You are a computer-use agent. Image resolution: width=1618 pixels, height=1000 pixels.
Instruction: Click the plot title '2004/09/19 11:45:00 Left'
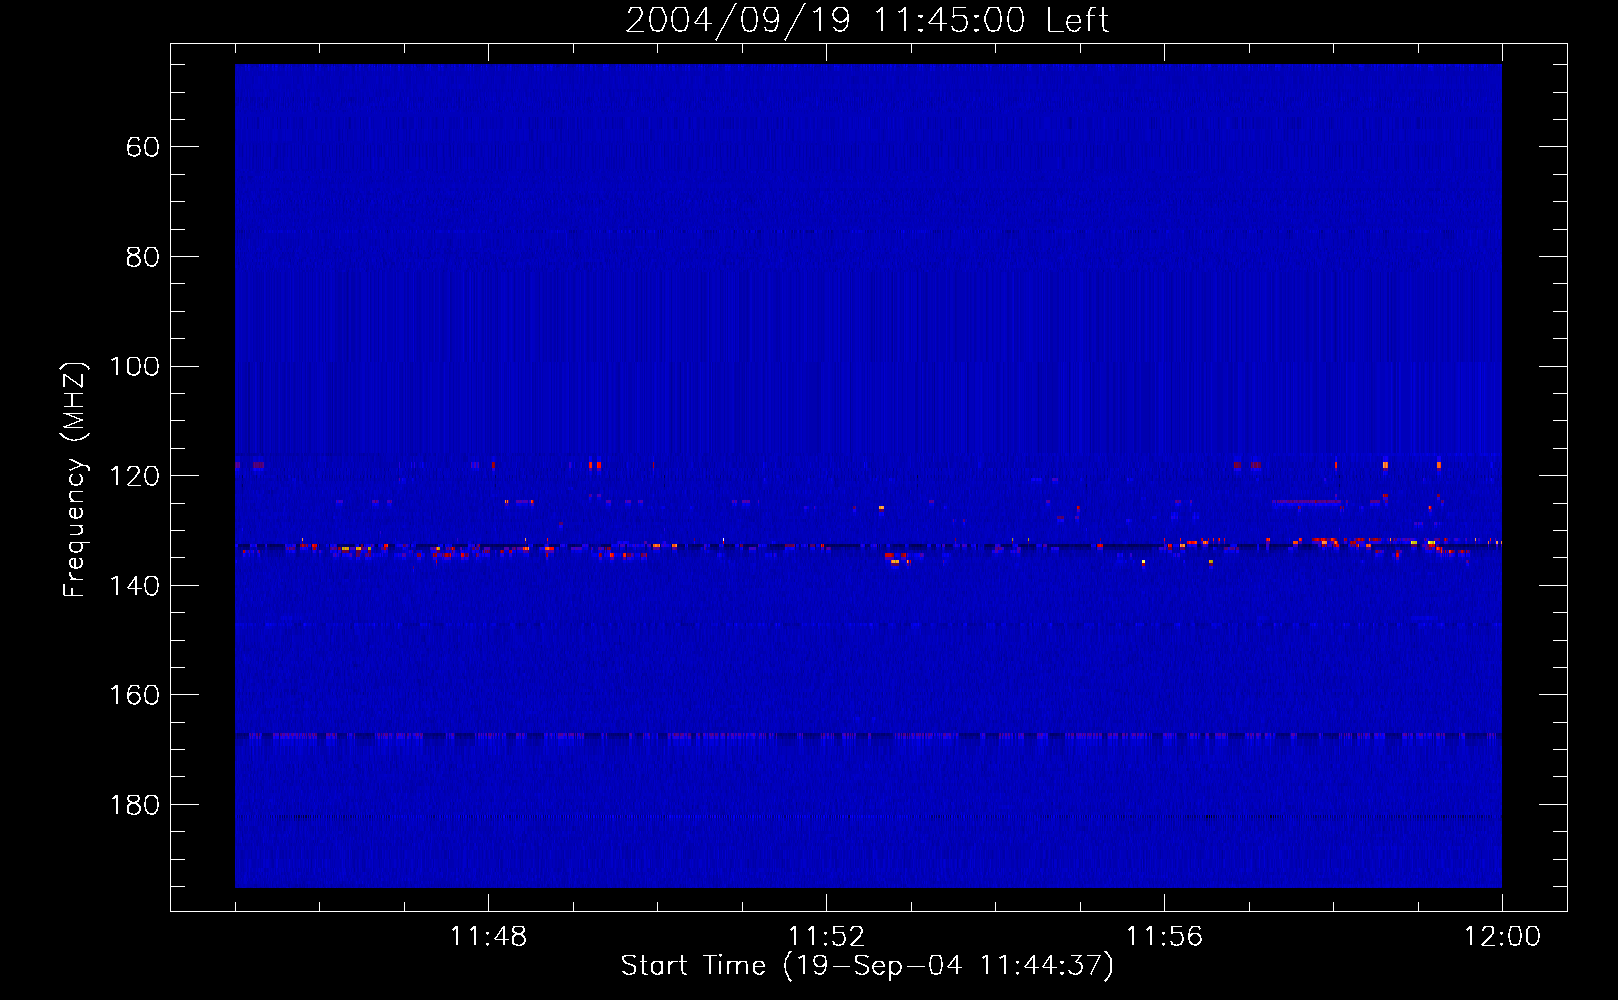(867, 20)
